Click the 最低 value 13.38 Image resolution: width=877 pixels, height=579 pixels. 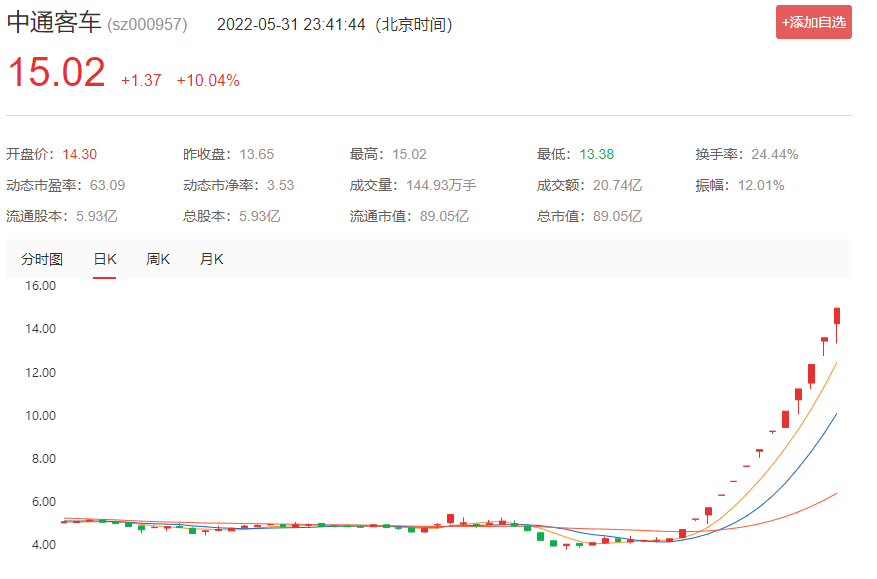coord(597,154)
